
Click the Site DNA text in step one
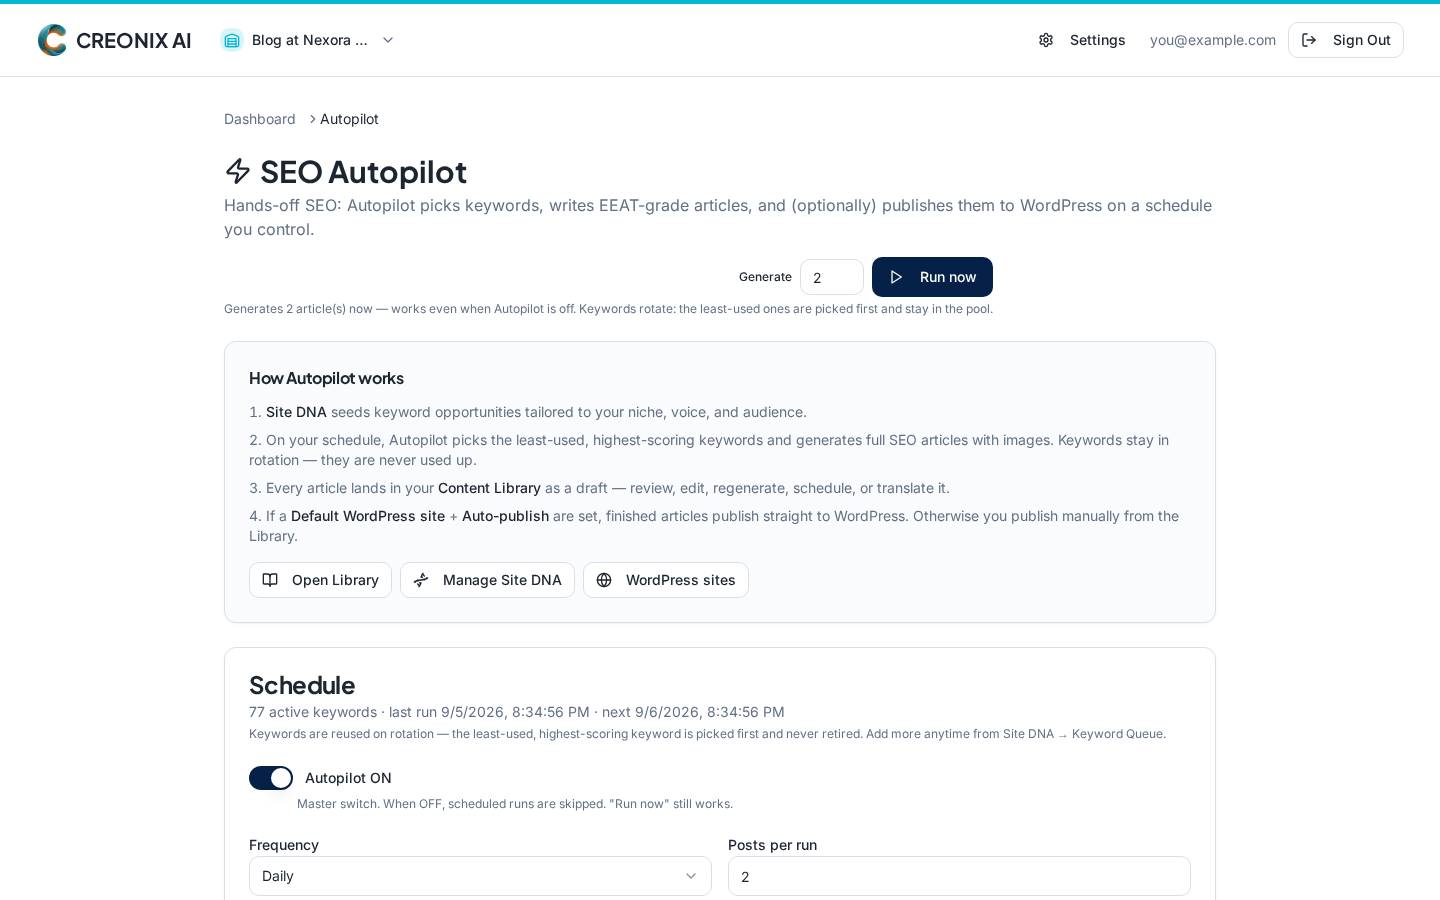[296, 412]
